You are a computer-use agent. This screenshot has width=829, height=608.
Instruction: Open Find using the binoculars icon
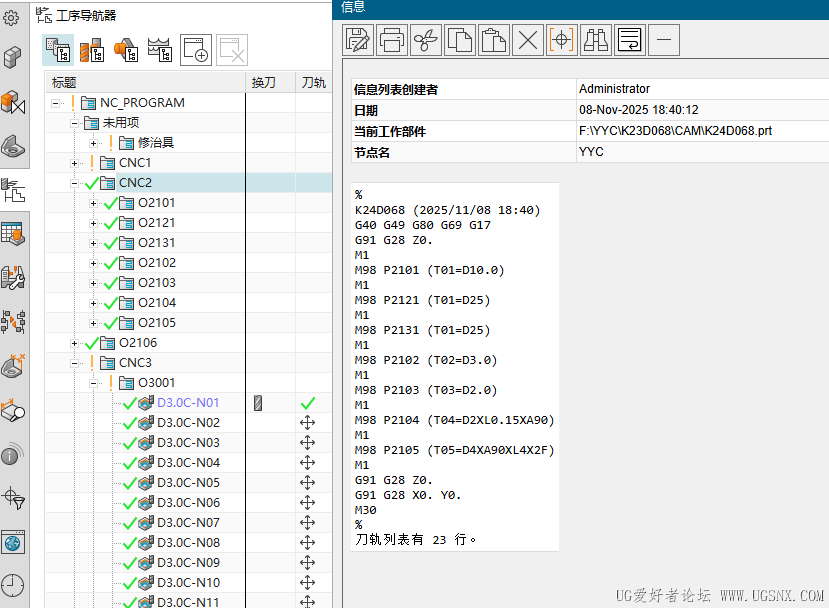pos(595,40)
